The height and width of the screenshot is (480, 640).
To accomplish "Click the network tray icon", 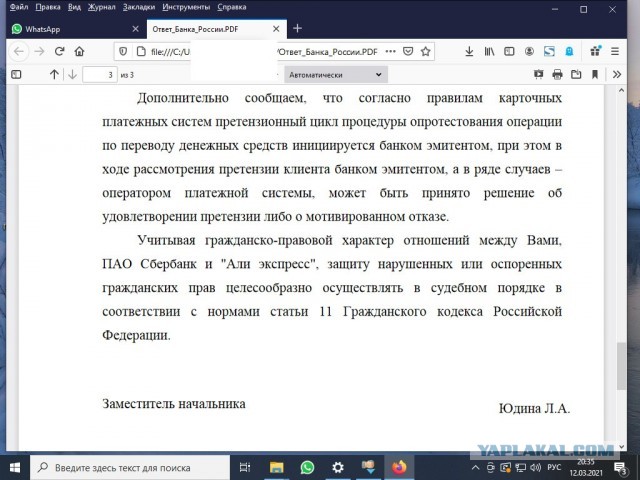I will (520, 468).
